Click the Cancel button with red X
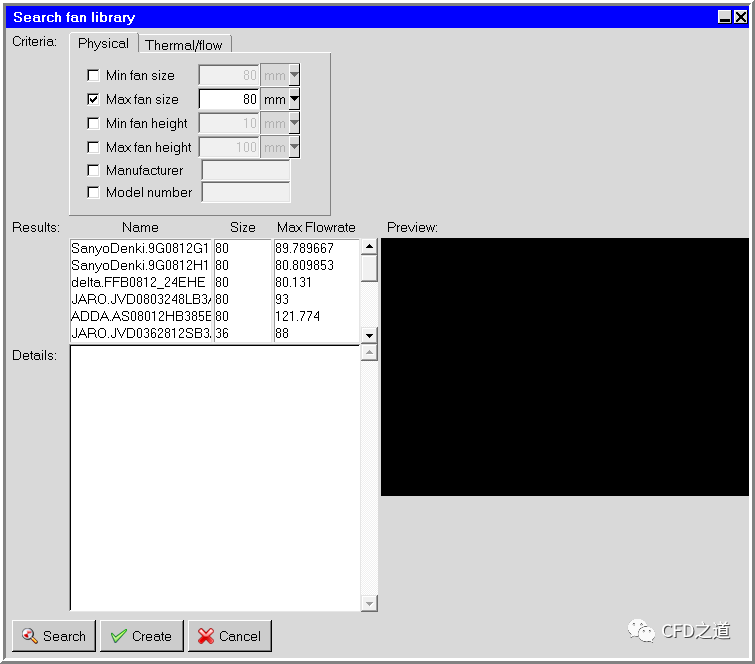 229,636
